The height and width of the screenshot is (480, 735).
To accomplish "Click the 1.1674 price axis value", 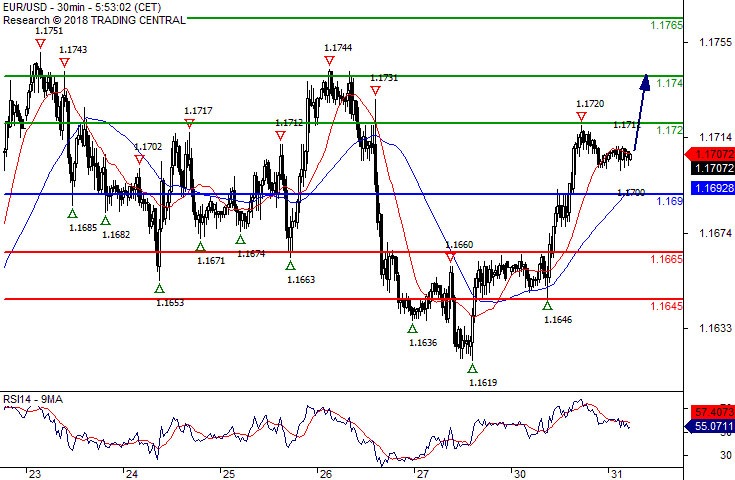I will (715, 233).
